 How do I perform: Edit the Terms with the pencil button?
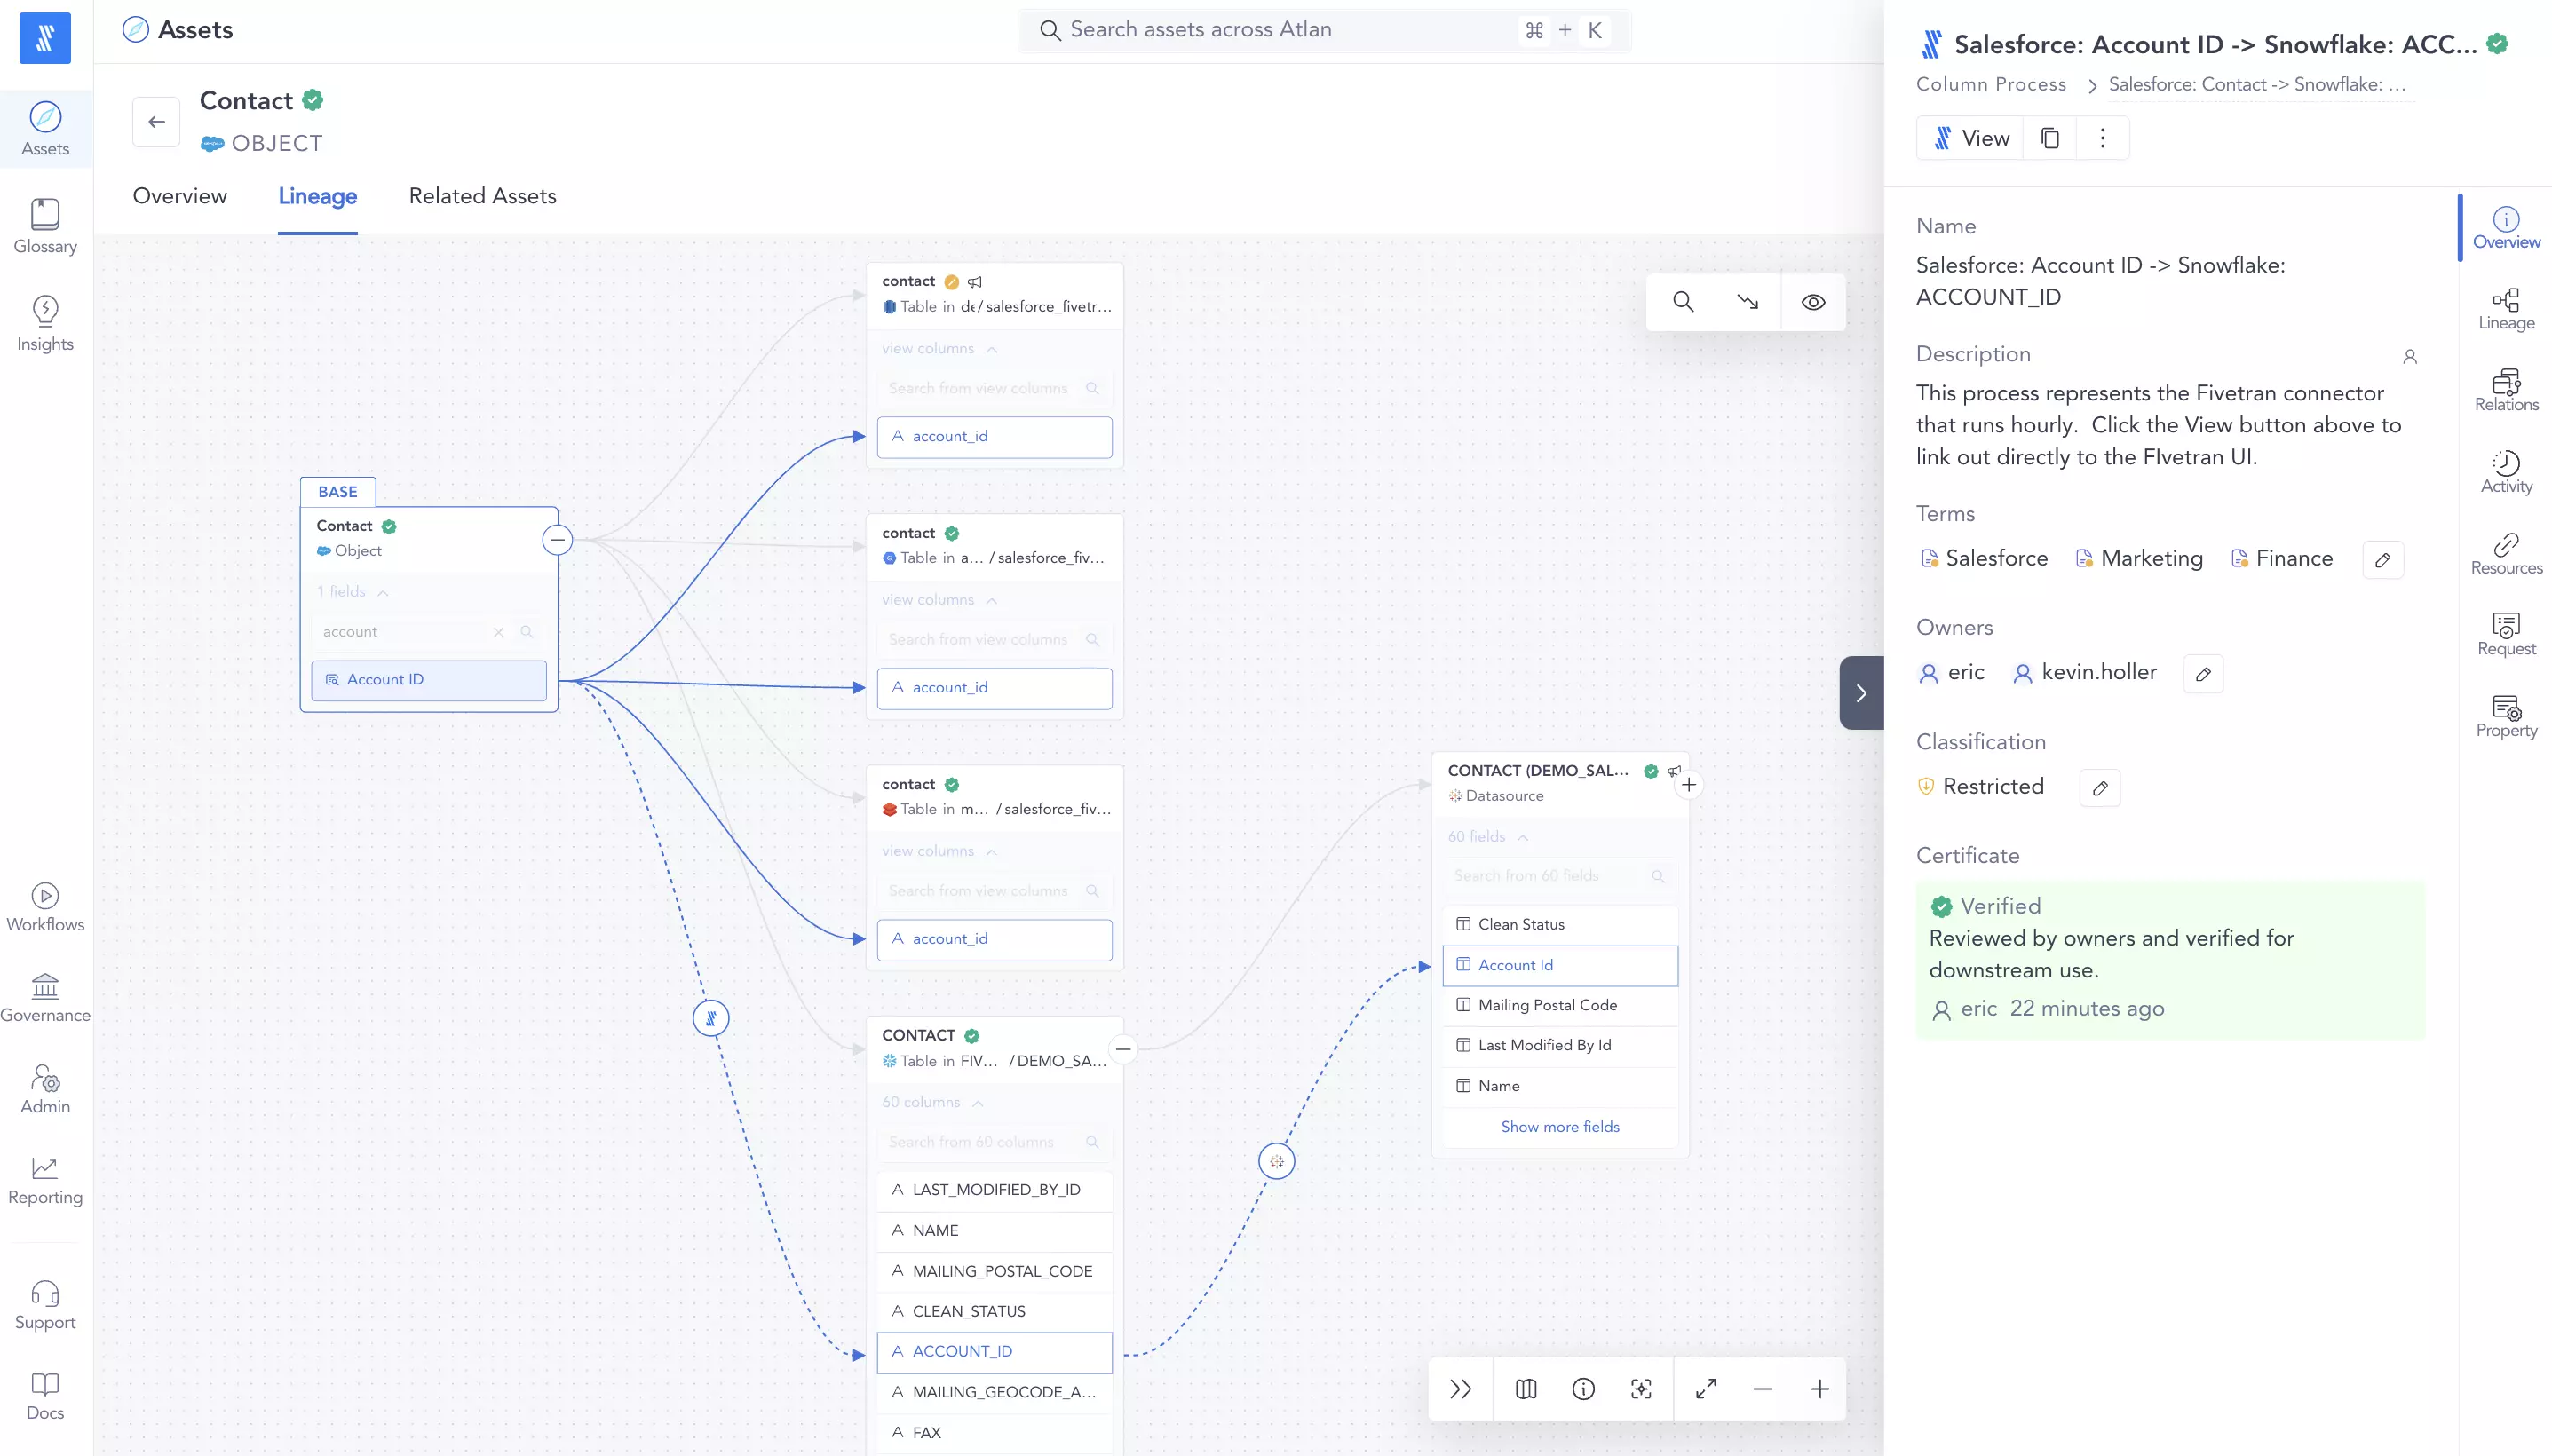pyautogui.click(x=2383, y=560)
